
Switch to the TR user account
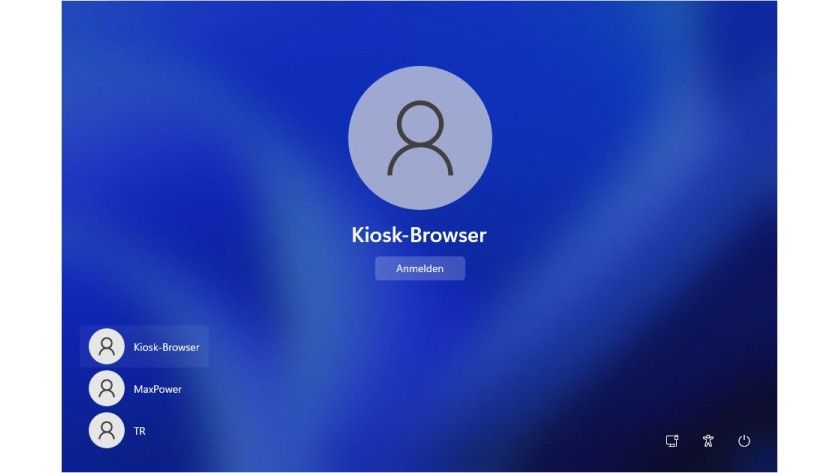tap(145, 431)
